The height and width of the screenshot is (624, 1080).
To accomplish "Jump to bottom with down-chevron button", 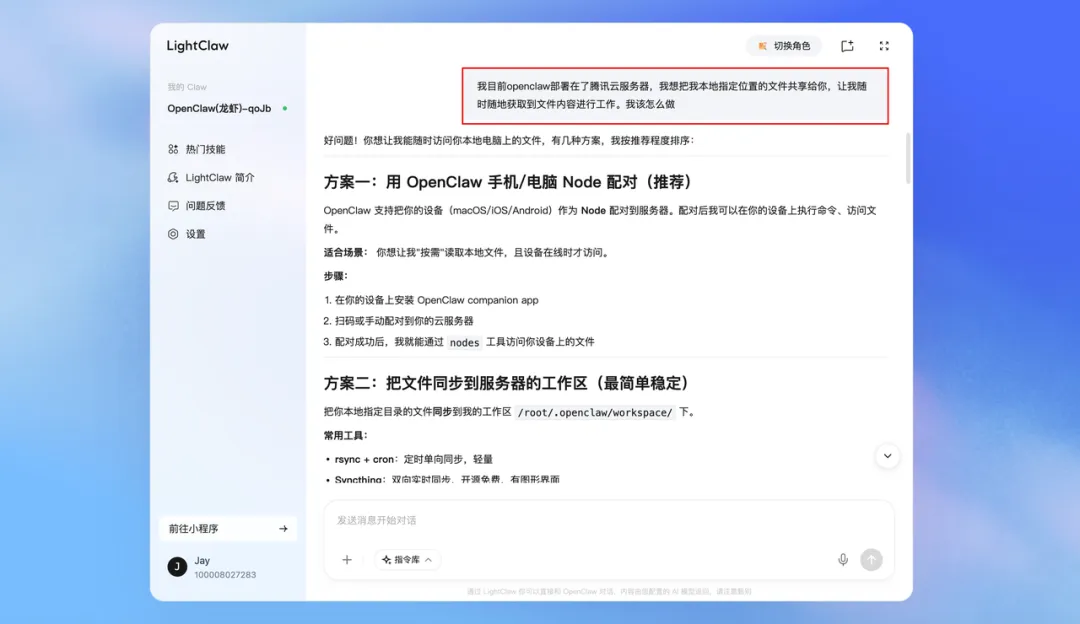I will pyautogui.click(x=887, y=456).
